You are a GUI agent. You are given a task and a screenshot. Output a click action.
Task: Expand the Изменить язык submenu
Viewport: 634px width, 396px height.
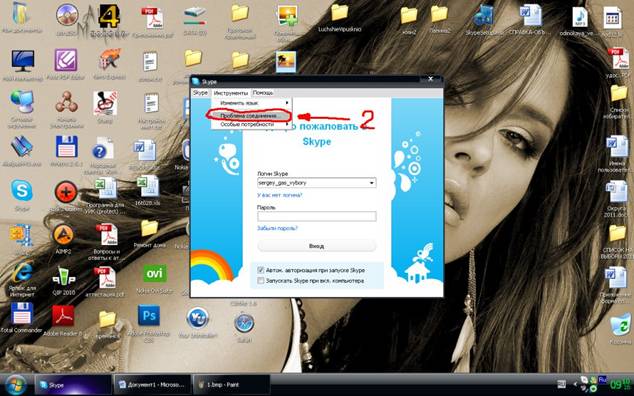[x=251, y=103]
